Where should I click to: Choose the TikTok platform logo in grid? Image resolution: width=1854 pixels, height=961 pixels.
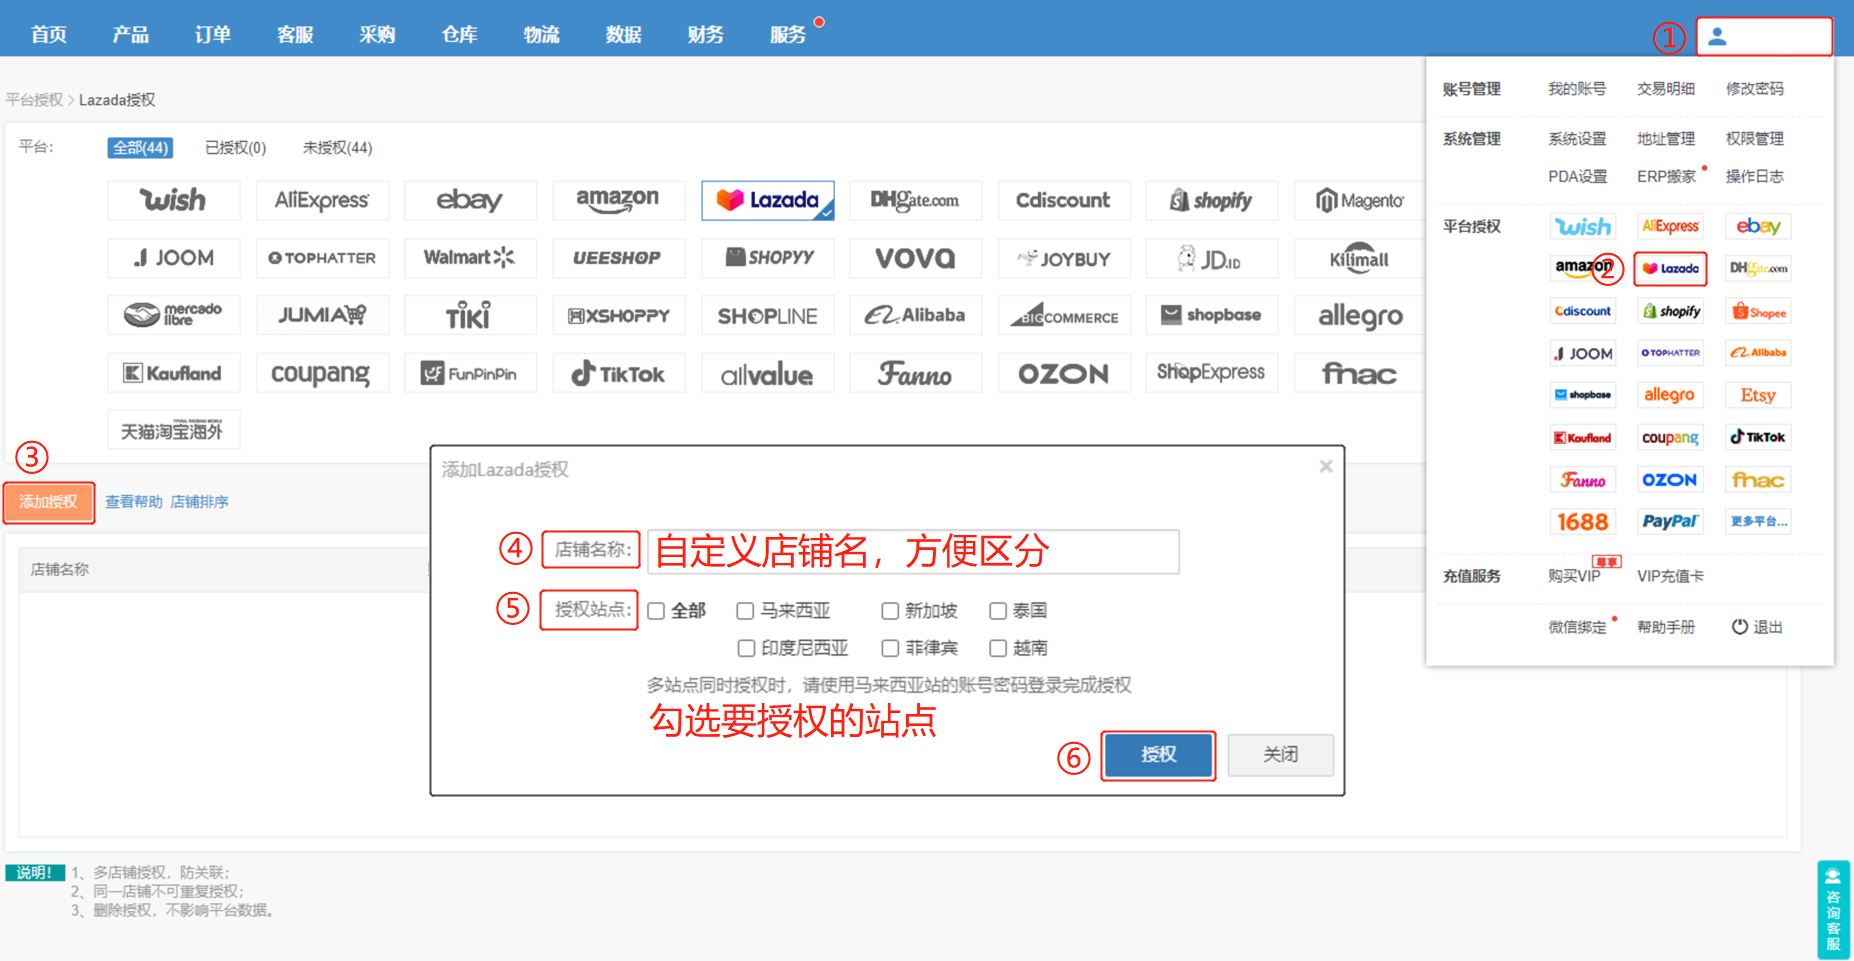pyautogui.click(x=618, y=374)
